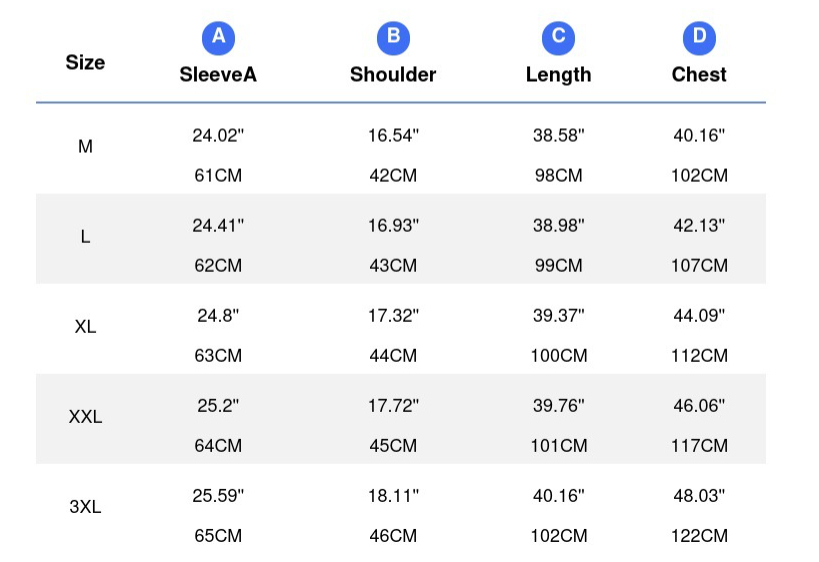Select the Size column header
This screenshot has width=819, height=562.
(85, 63)
